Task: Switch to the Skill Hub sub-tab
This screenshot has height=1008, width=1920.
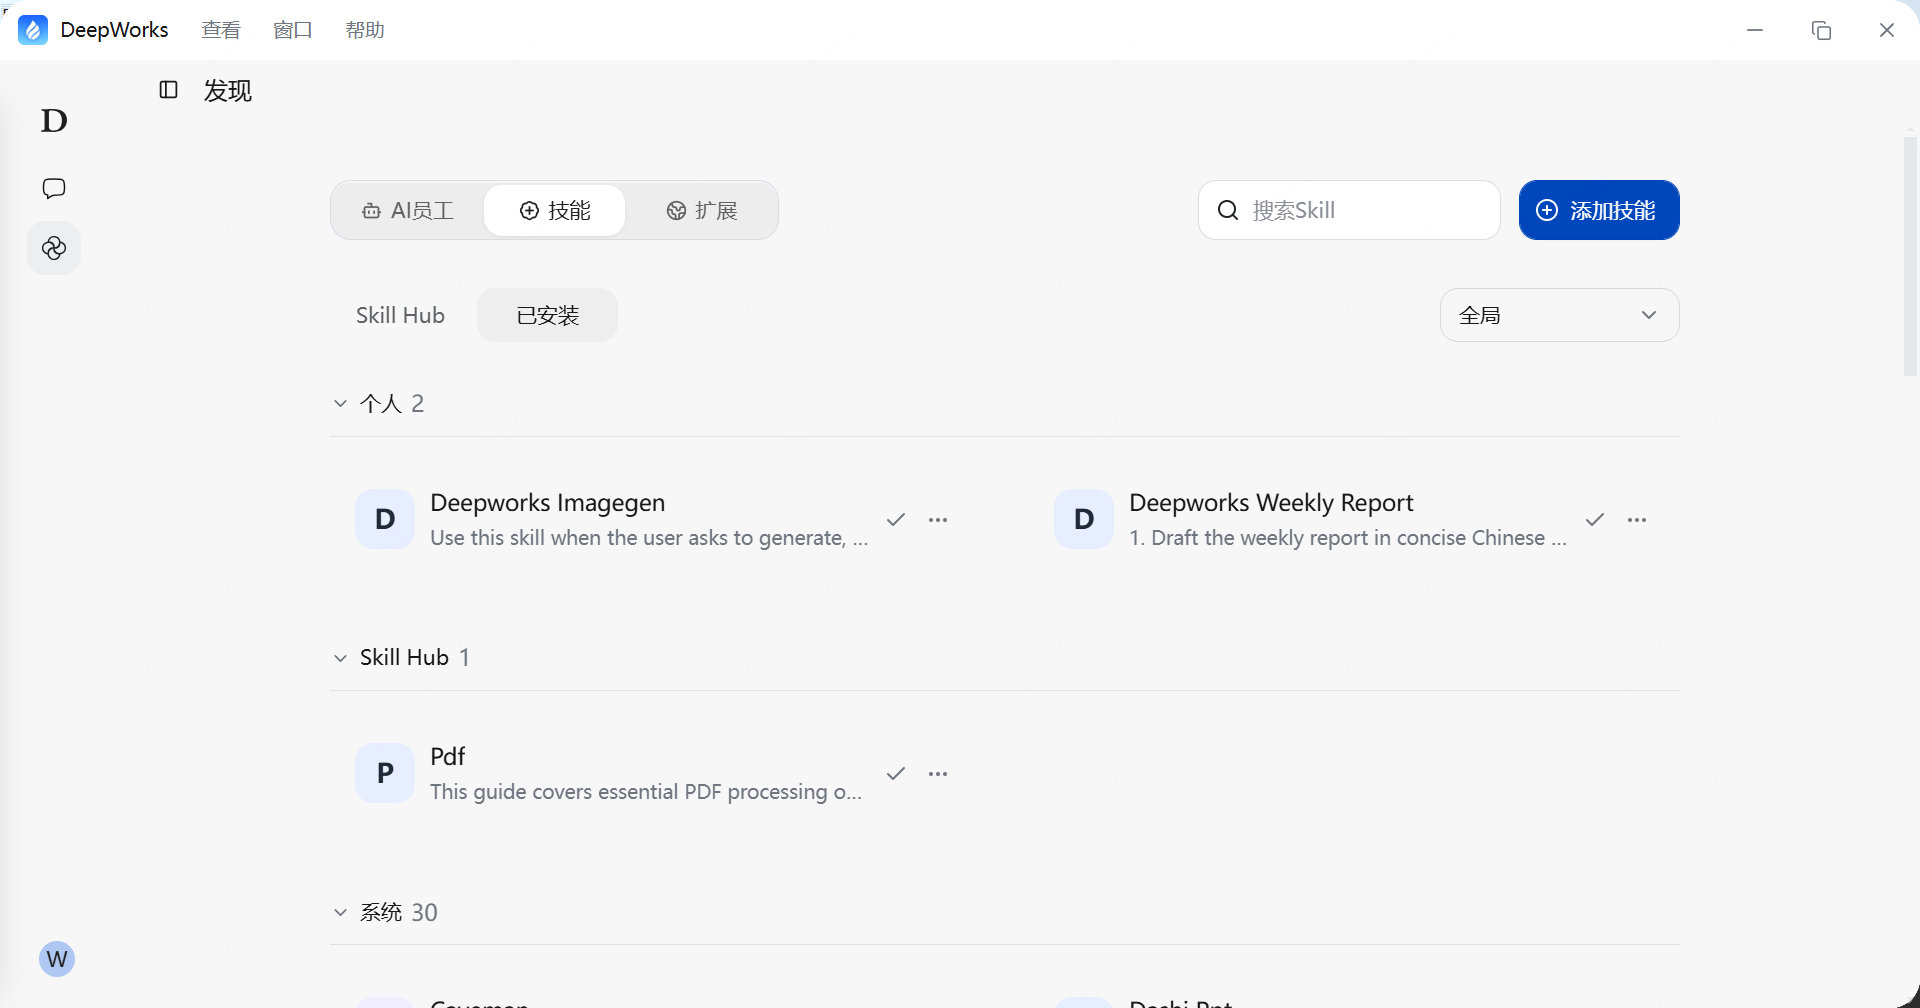Action: tap(400, 315)
